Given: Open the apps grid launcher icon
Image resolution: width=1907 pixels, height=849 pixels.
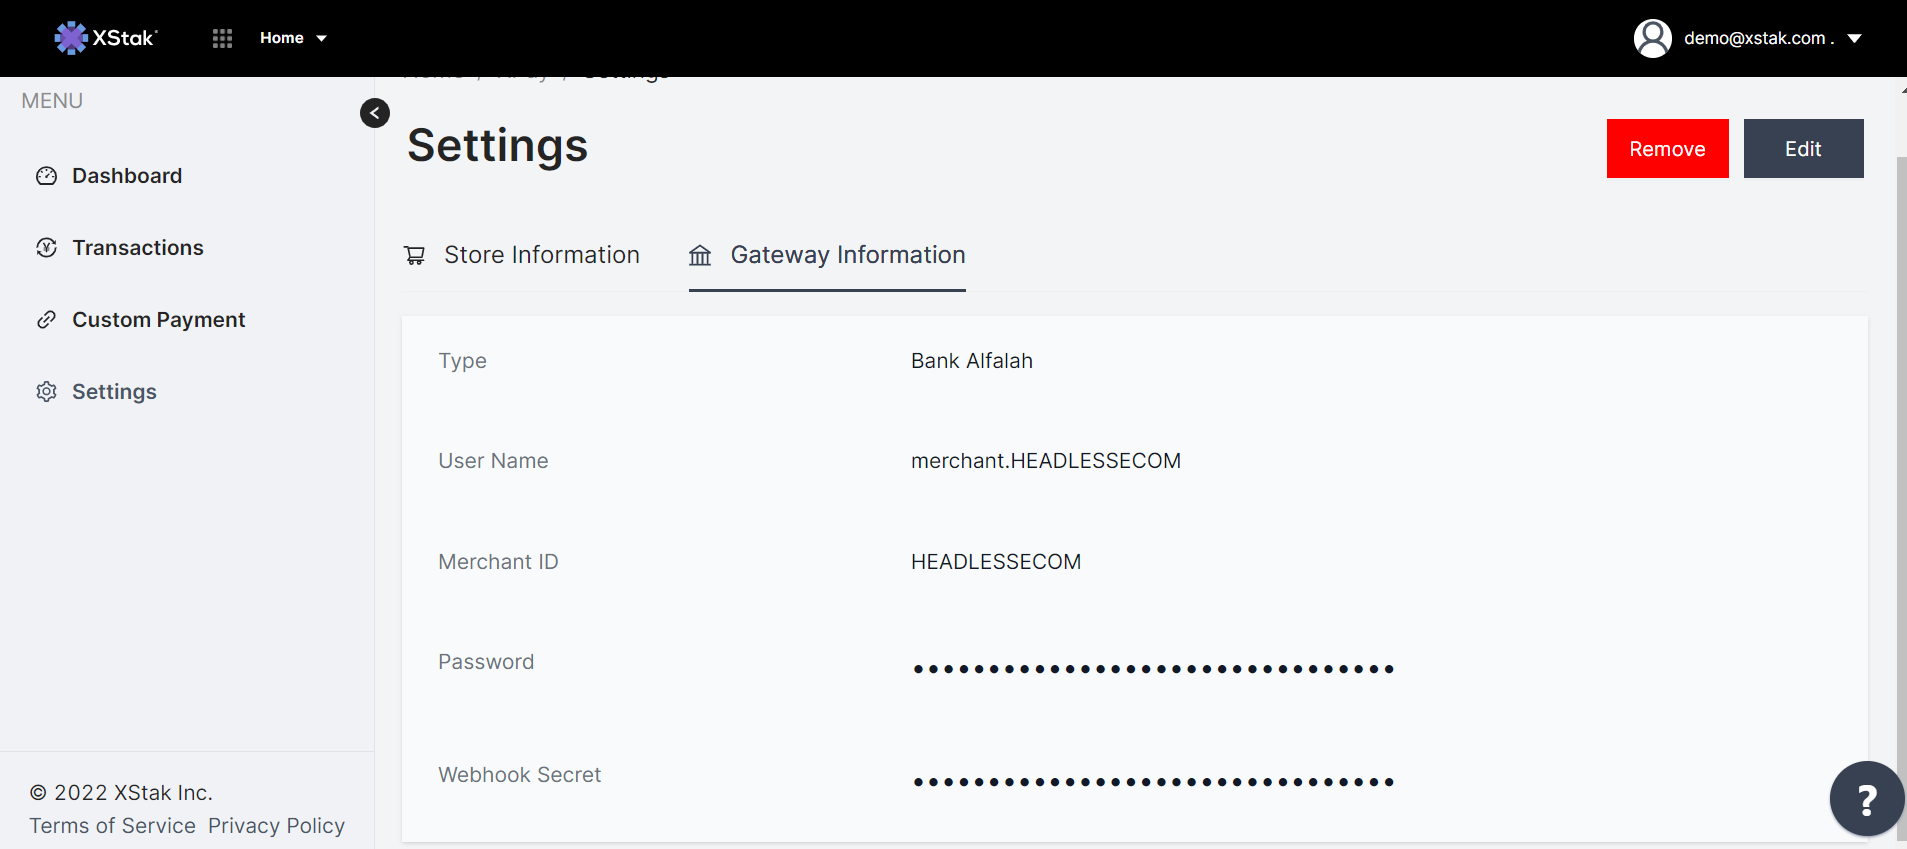Looking at the screenshot, I should pyautogui.click(x=222, y=38).
